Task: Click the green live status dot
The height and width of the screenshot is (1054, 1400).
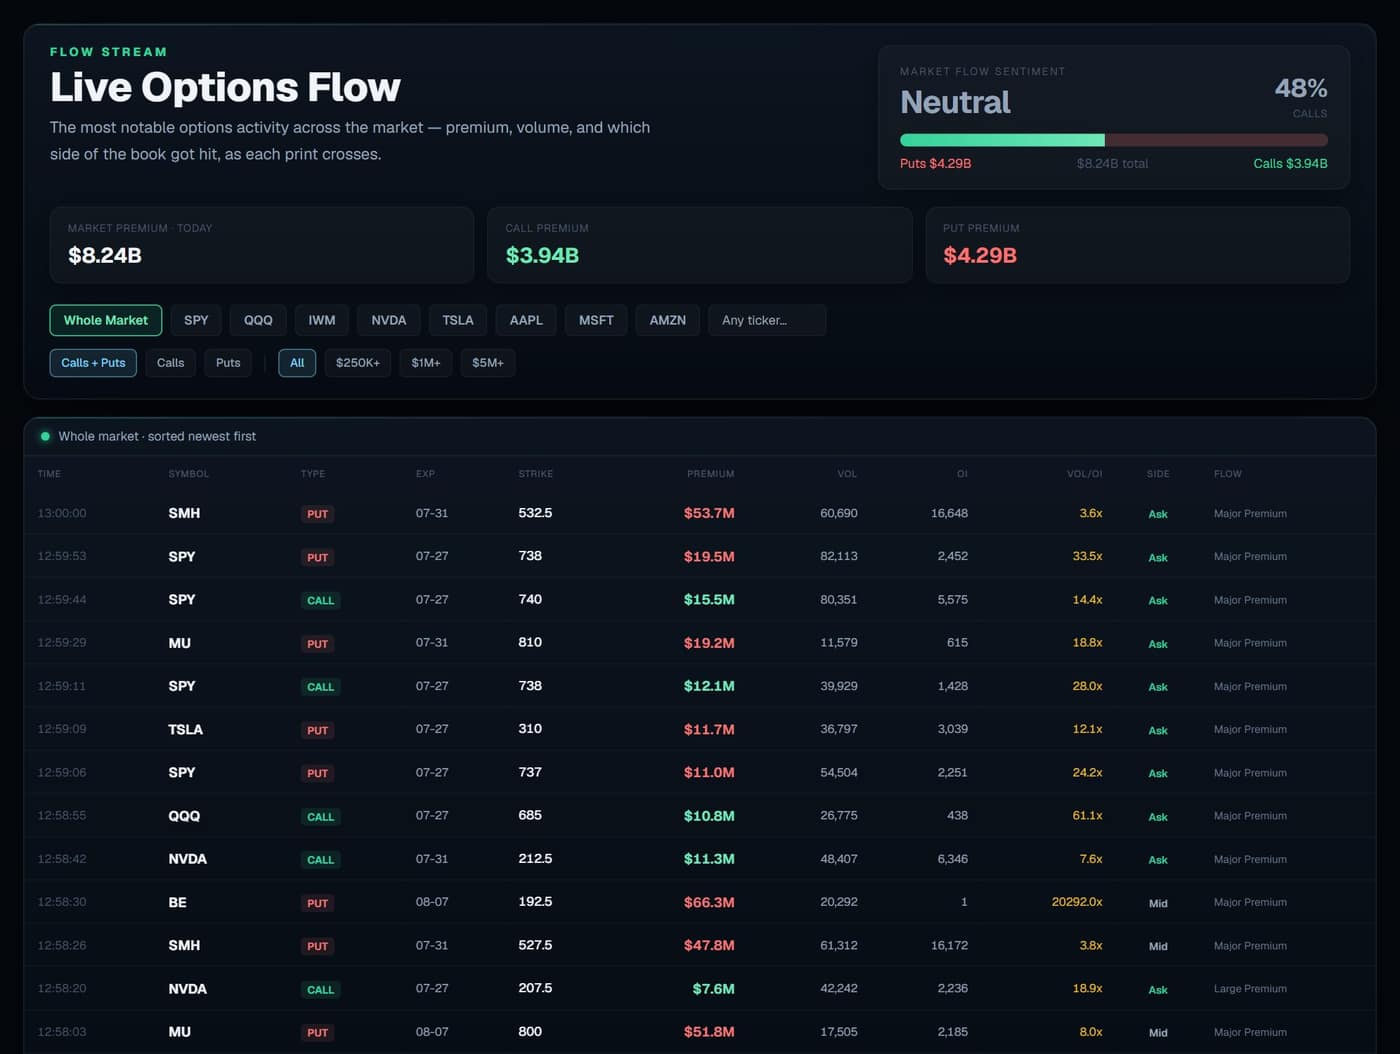Action: tap(45, 436)
